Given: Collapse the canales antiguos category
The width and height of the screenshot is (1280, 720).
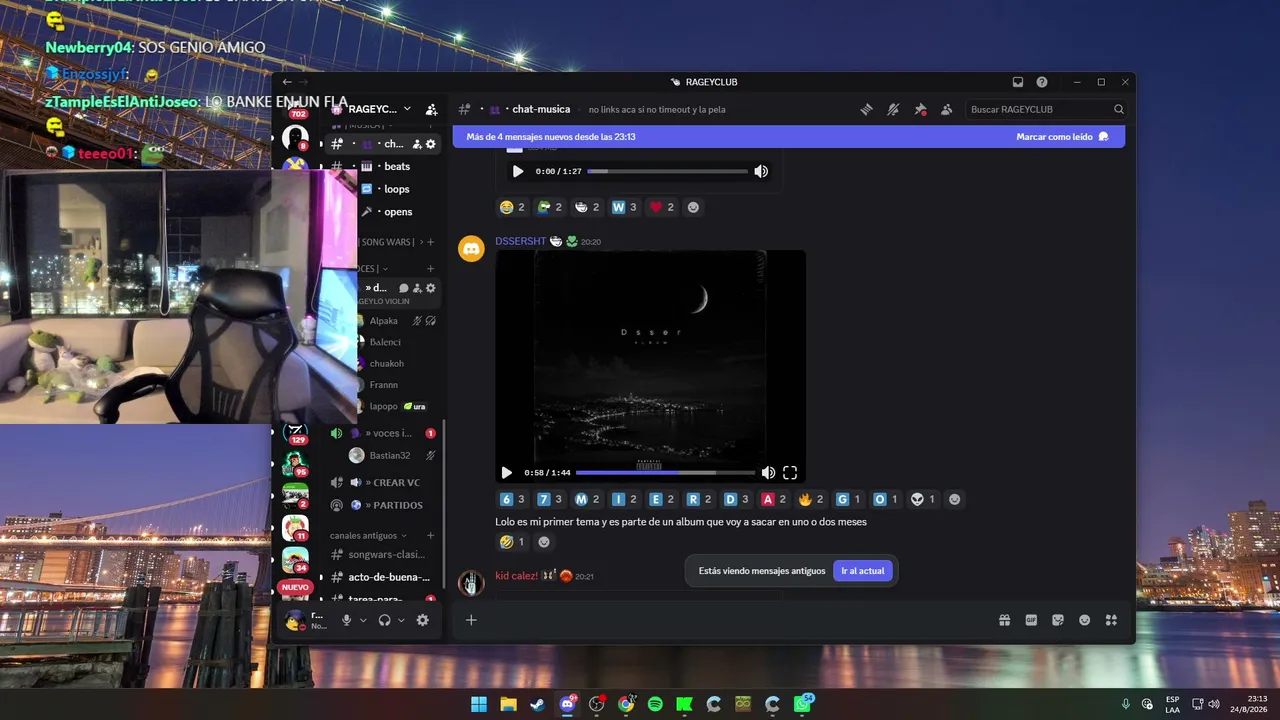Looking at the screenshot, I should click(x=369, y=535).
